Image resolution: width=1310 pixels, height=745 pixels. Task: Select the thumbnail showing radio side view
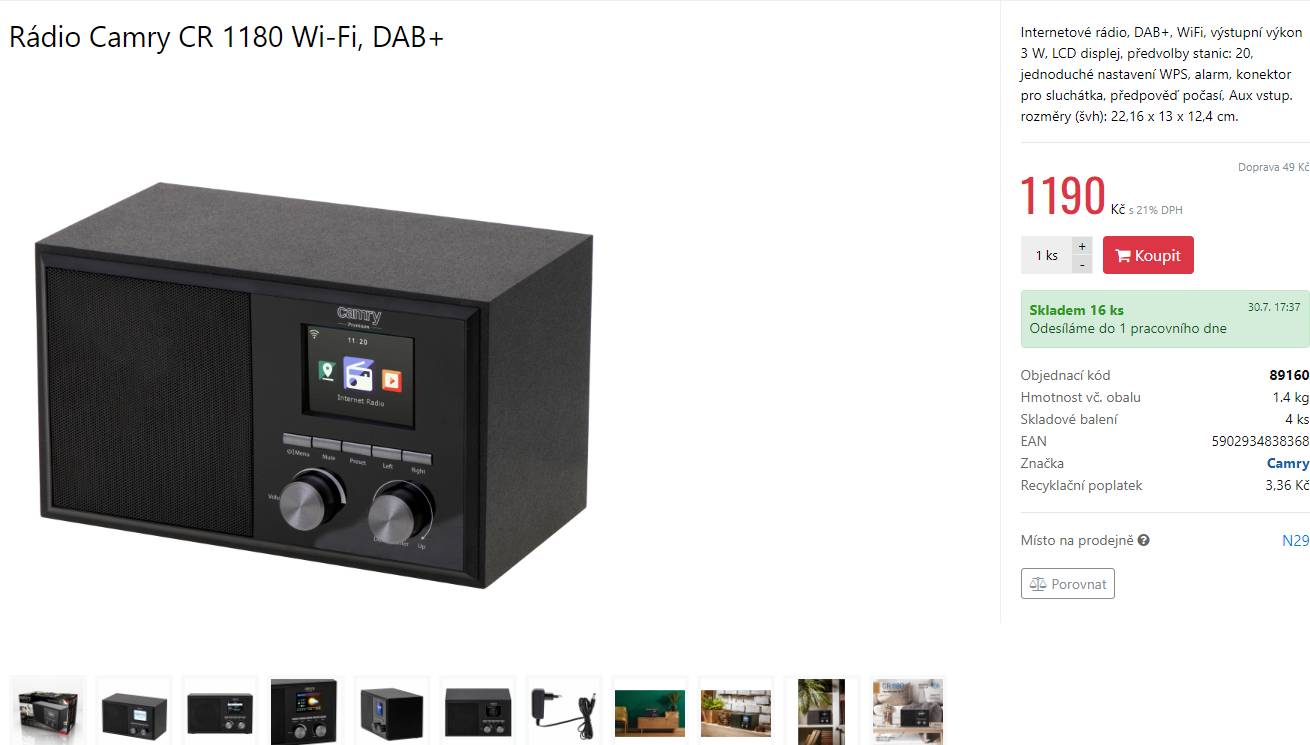click(392, 711)
